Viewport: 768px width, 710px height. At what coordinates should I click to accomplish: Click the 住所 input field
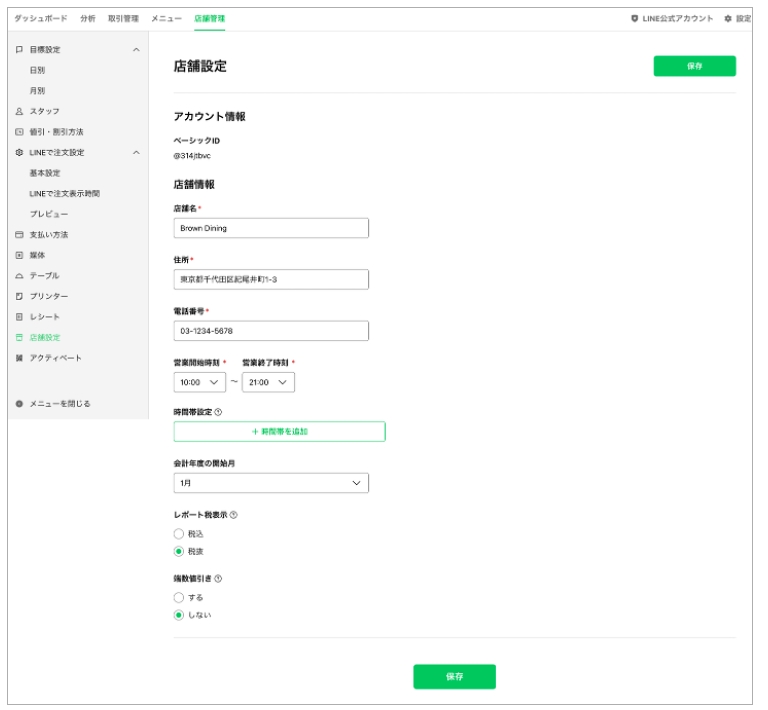271,280
